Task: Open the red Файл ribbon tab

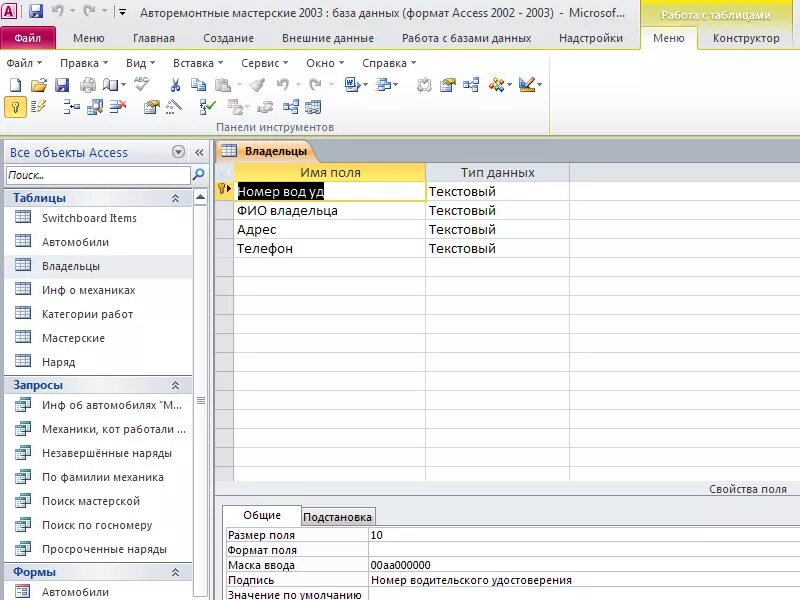Action: (x=28, y=38)
